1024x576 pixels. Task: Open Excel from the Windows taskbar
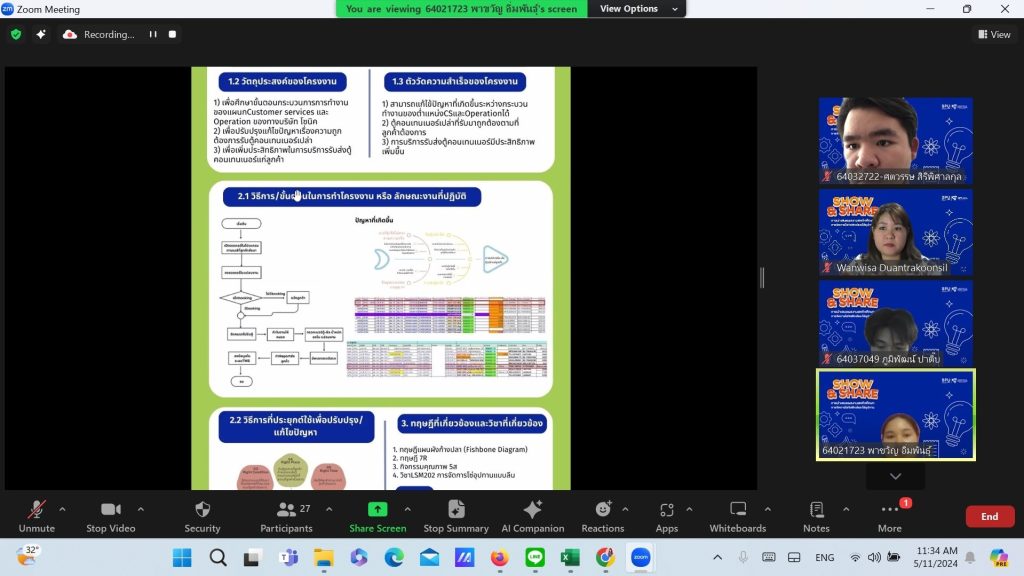click(570, 557)
